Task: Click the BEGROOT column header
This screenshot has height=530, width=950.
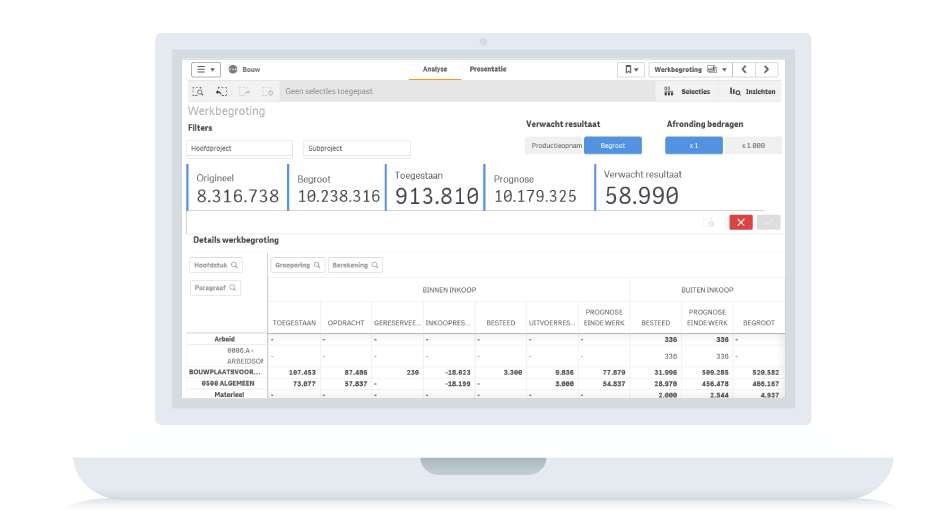Action: 759,323
